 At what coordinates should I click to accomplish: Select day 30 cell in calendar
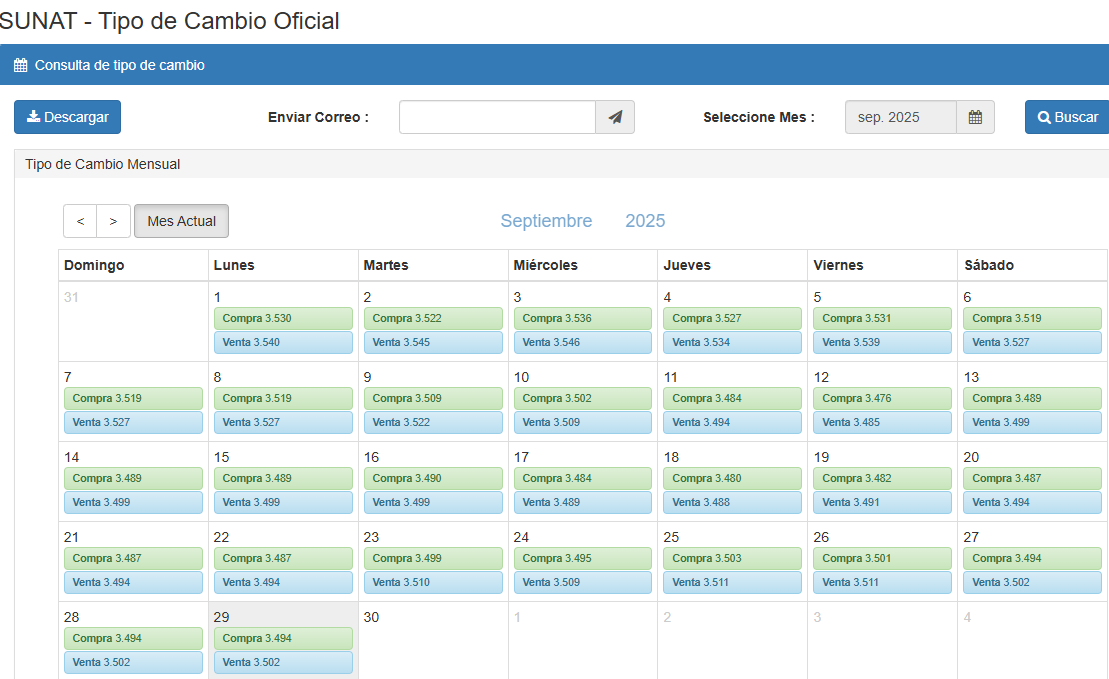[433, 640]
